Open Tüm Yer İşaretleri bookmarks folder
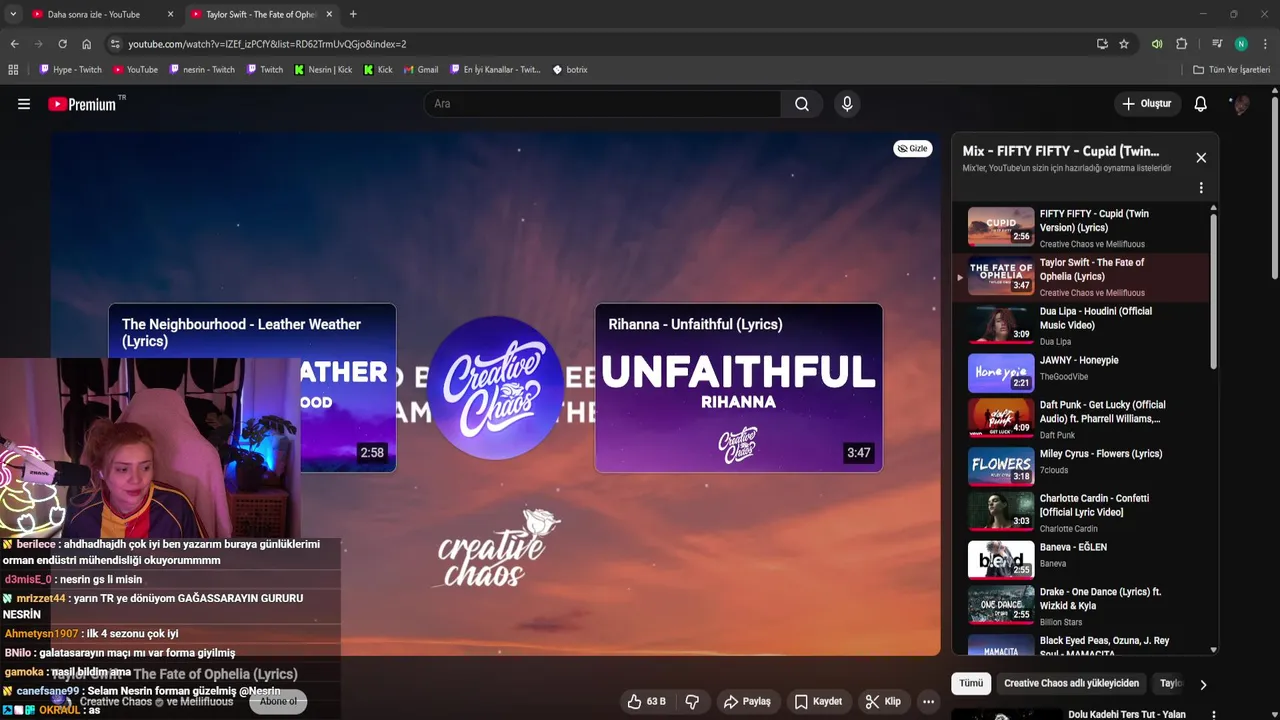This screenshot has width=1280, height=720. (x=1232, y=70)
